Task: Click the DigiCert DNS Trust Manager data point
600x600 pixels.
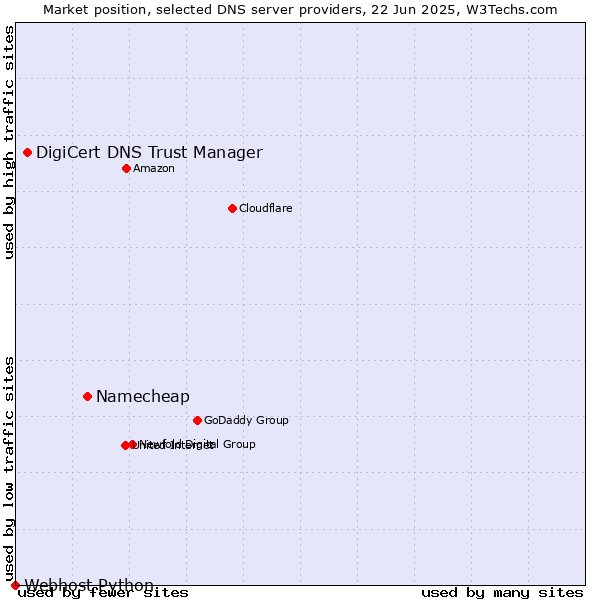Action: [28, 153]
